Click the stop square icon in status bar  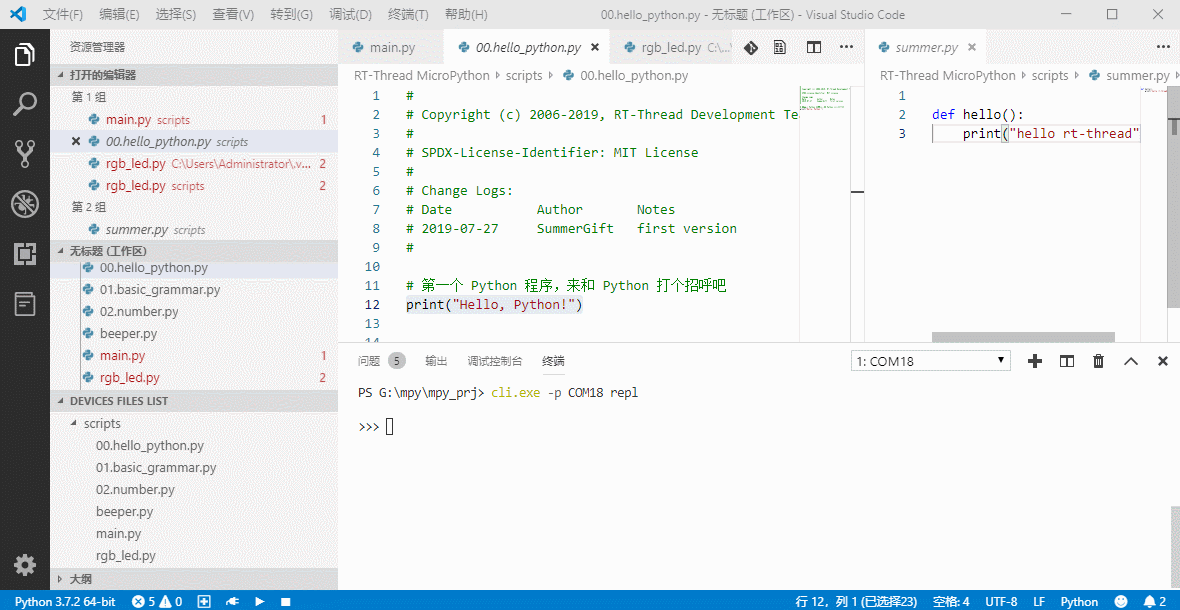(285, 601)
